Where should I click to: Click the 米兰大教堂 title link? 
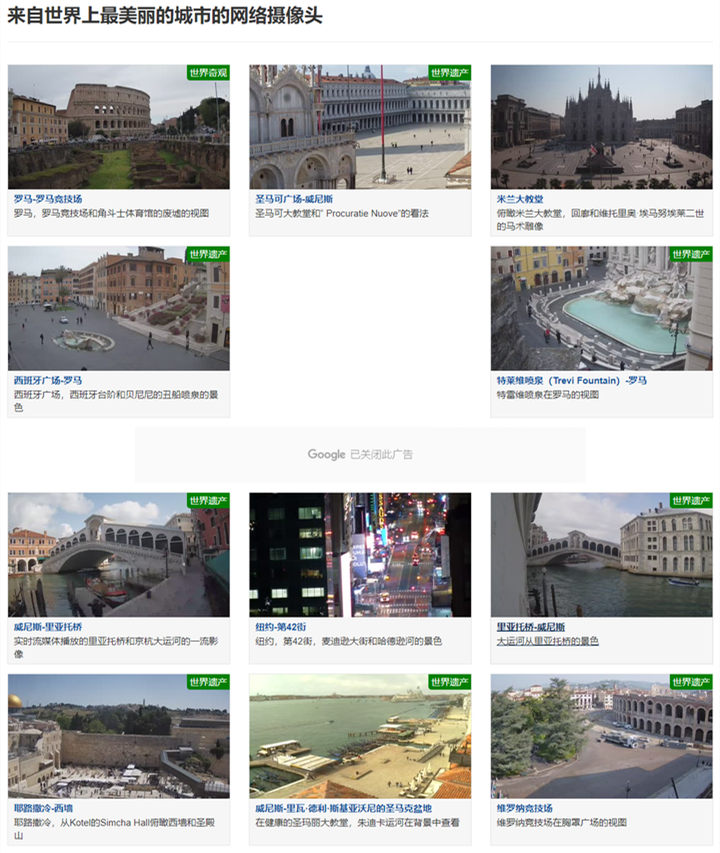click(x=520, y=199)
